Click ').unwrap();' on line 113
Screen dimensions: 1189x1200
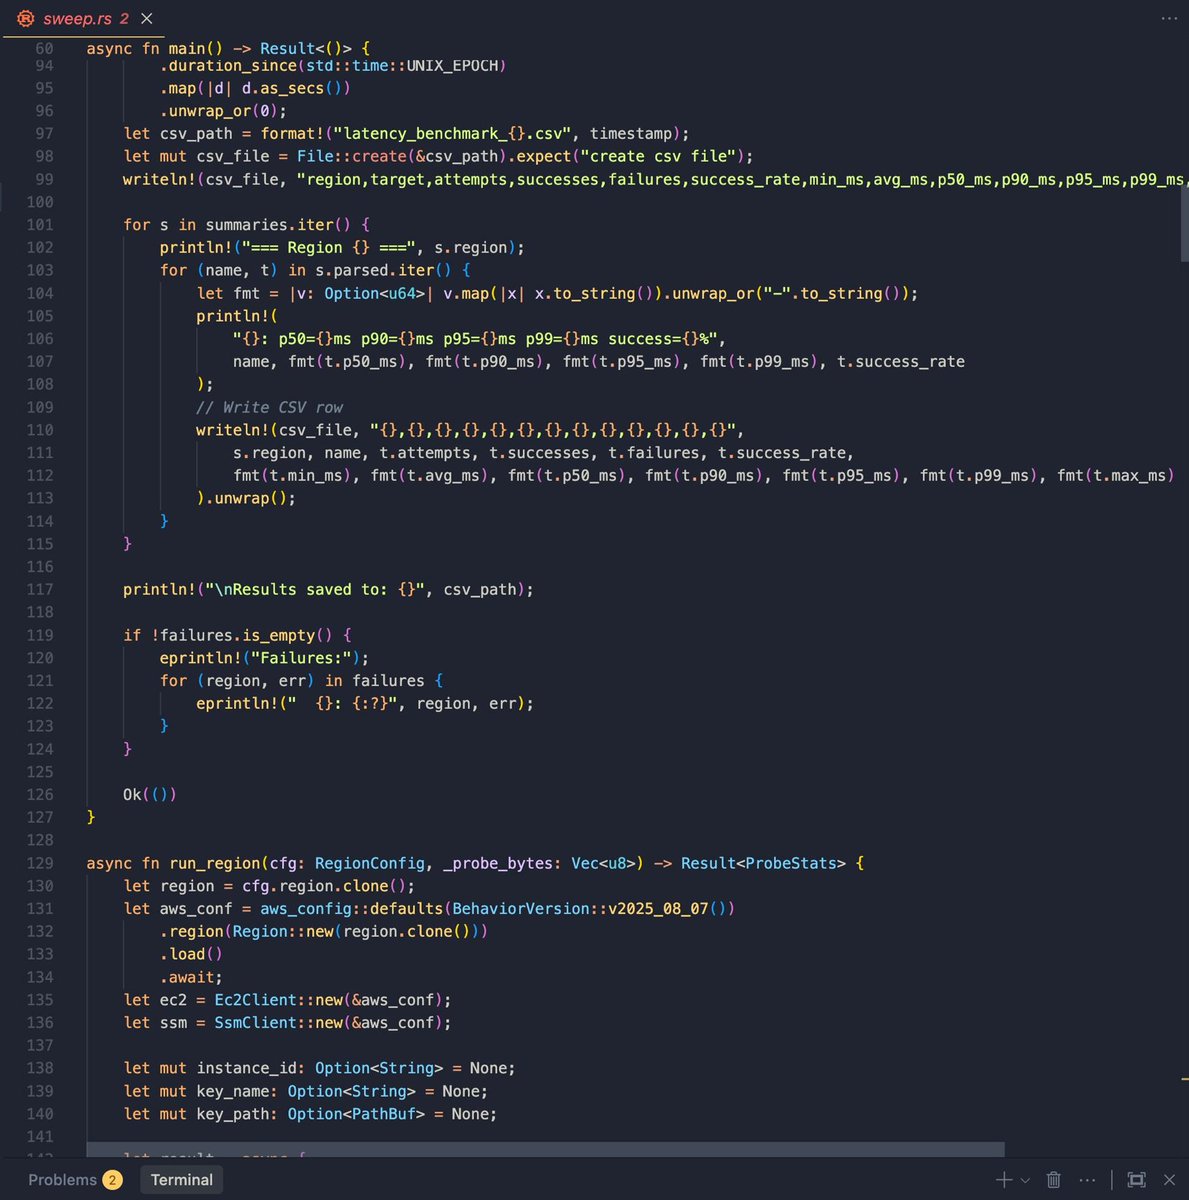[x=246, y=498]
